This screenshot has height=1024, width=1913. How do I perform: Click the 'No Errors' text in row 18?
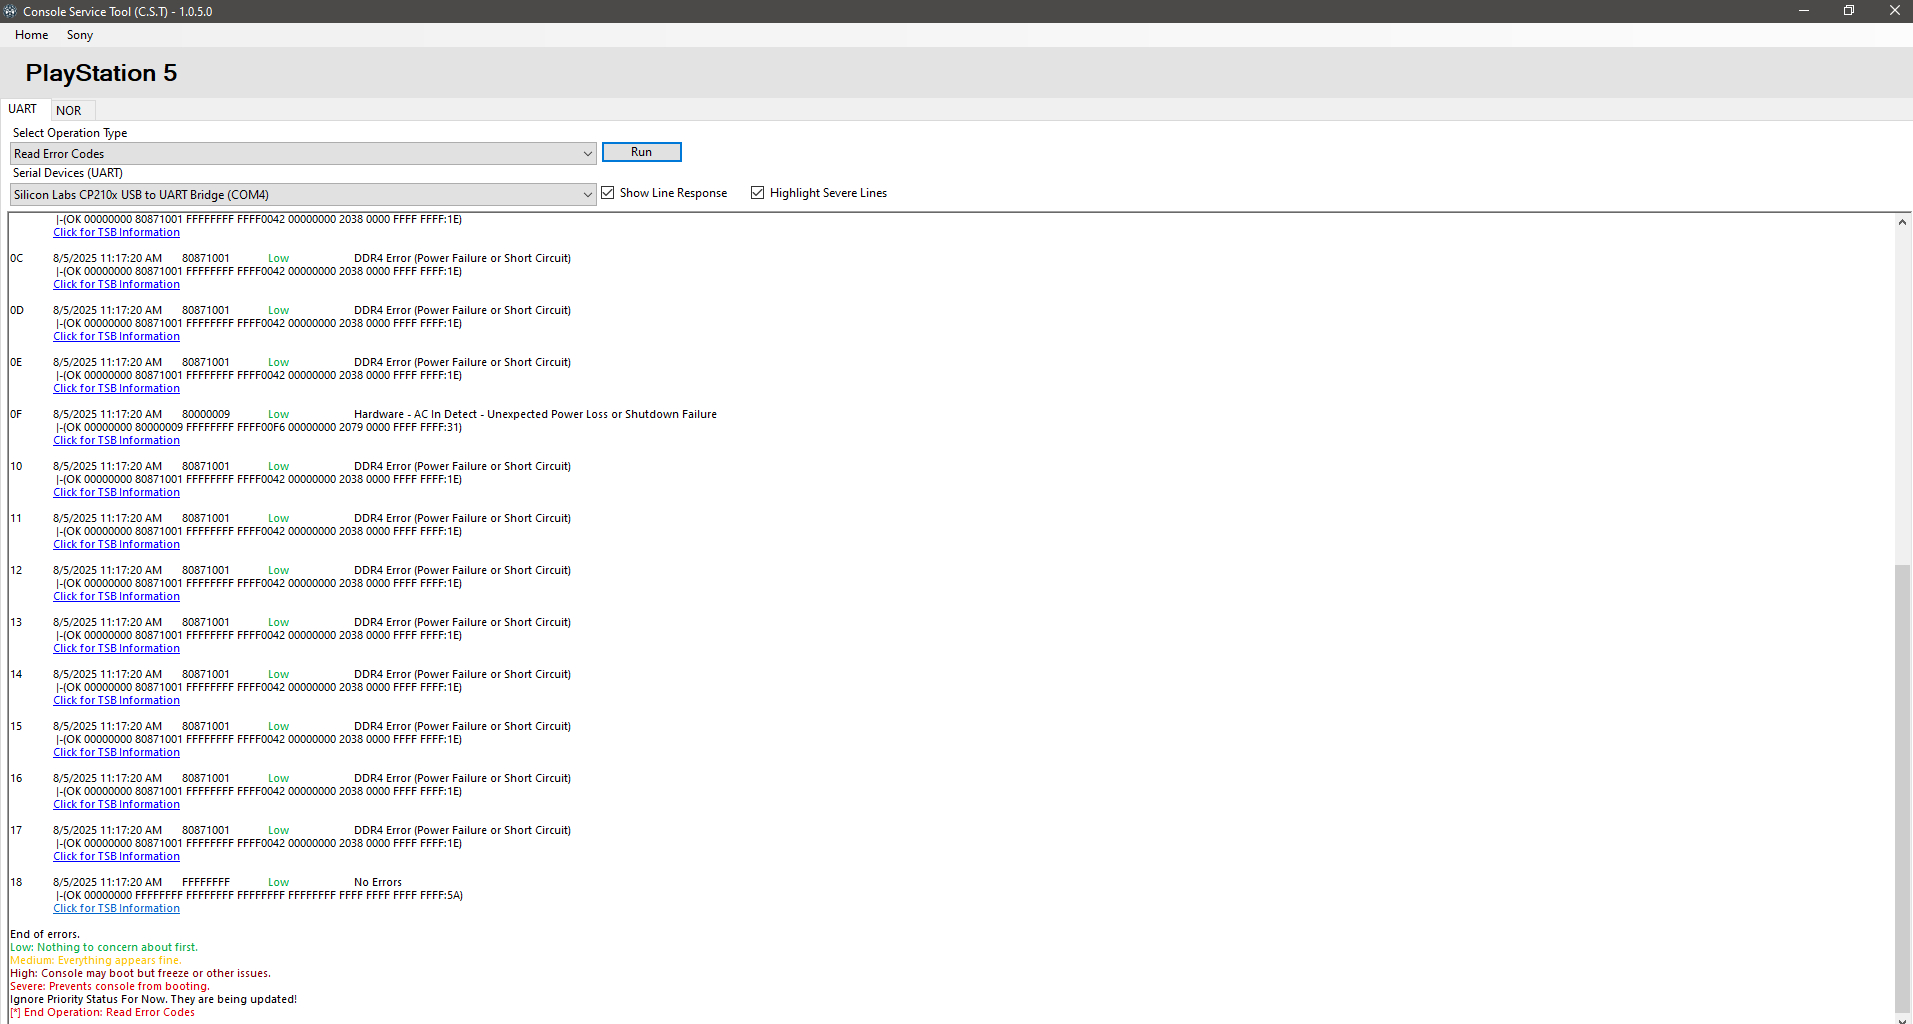point(378,883)
